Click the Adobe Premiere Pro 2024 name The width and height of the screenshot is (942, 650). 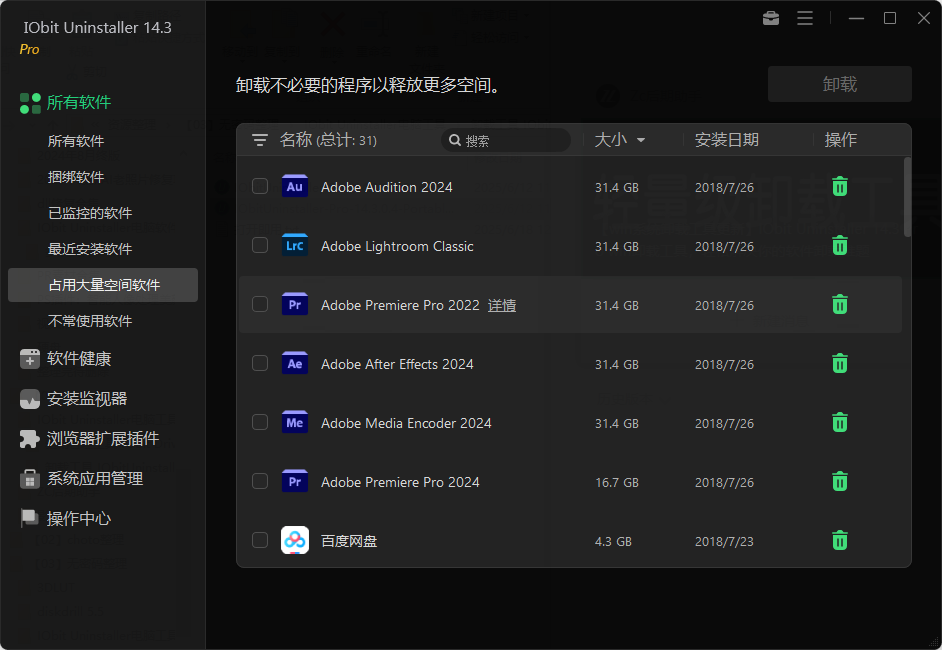click(x=400, y=482)
